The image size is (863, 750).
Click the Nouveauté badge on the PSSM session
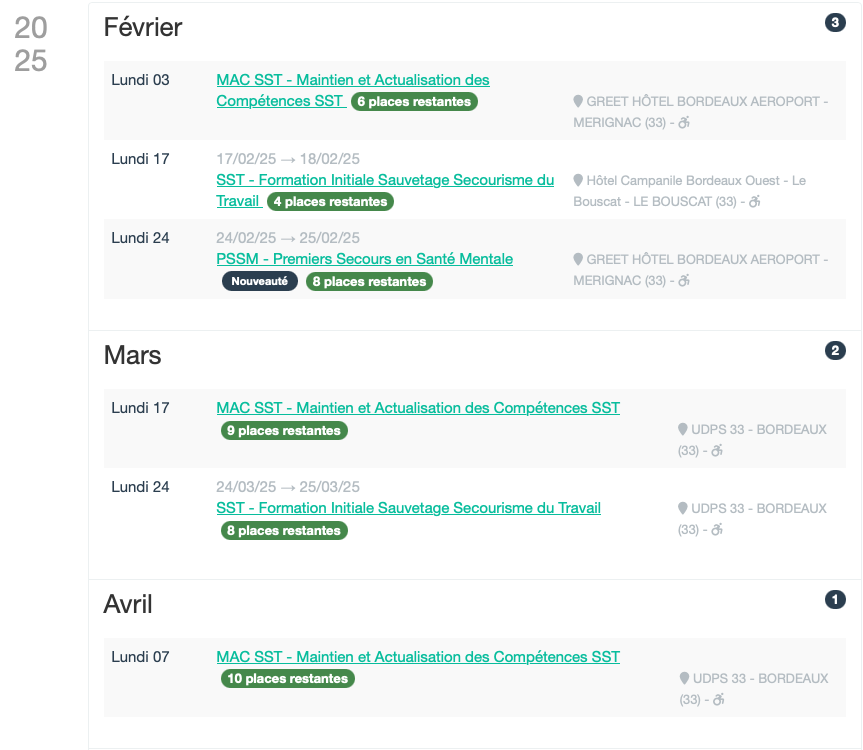coord(260,282)
